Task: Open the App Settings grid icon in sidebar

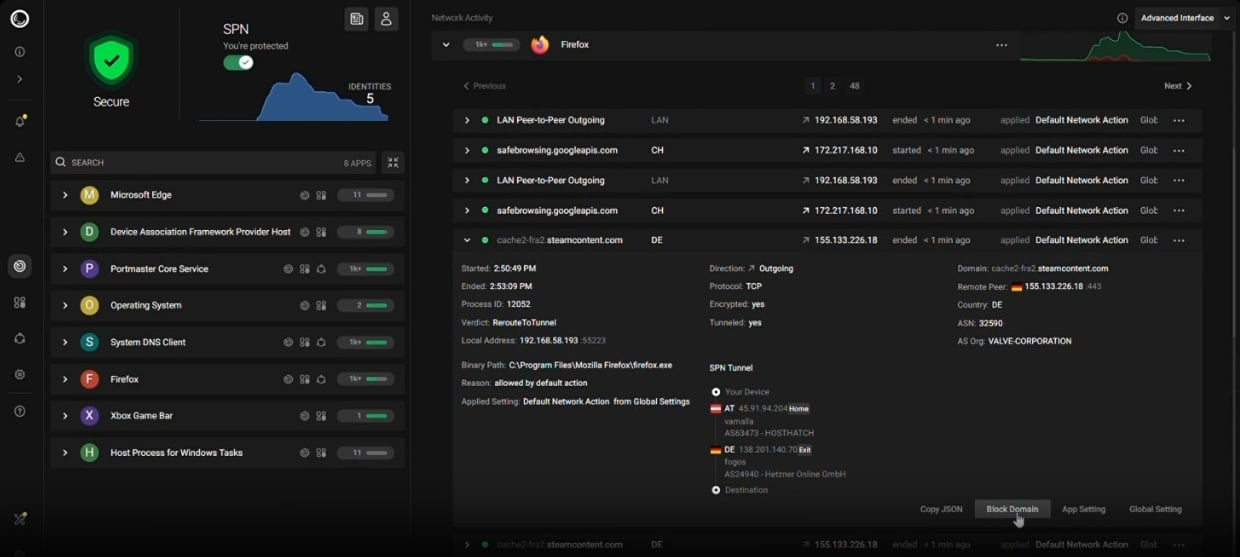Action: [19, 302]
